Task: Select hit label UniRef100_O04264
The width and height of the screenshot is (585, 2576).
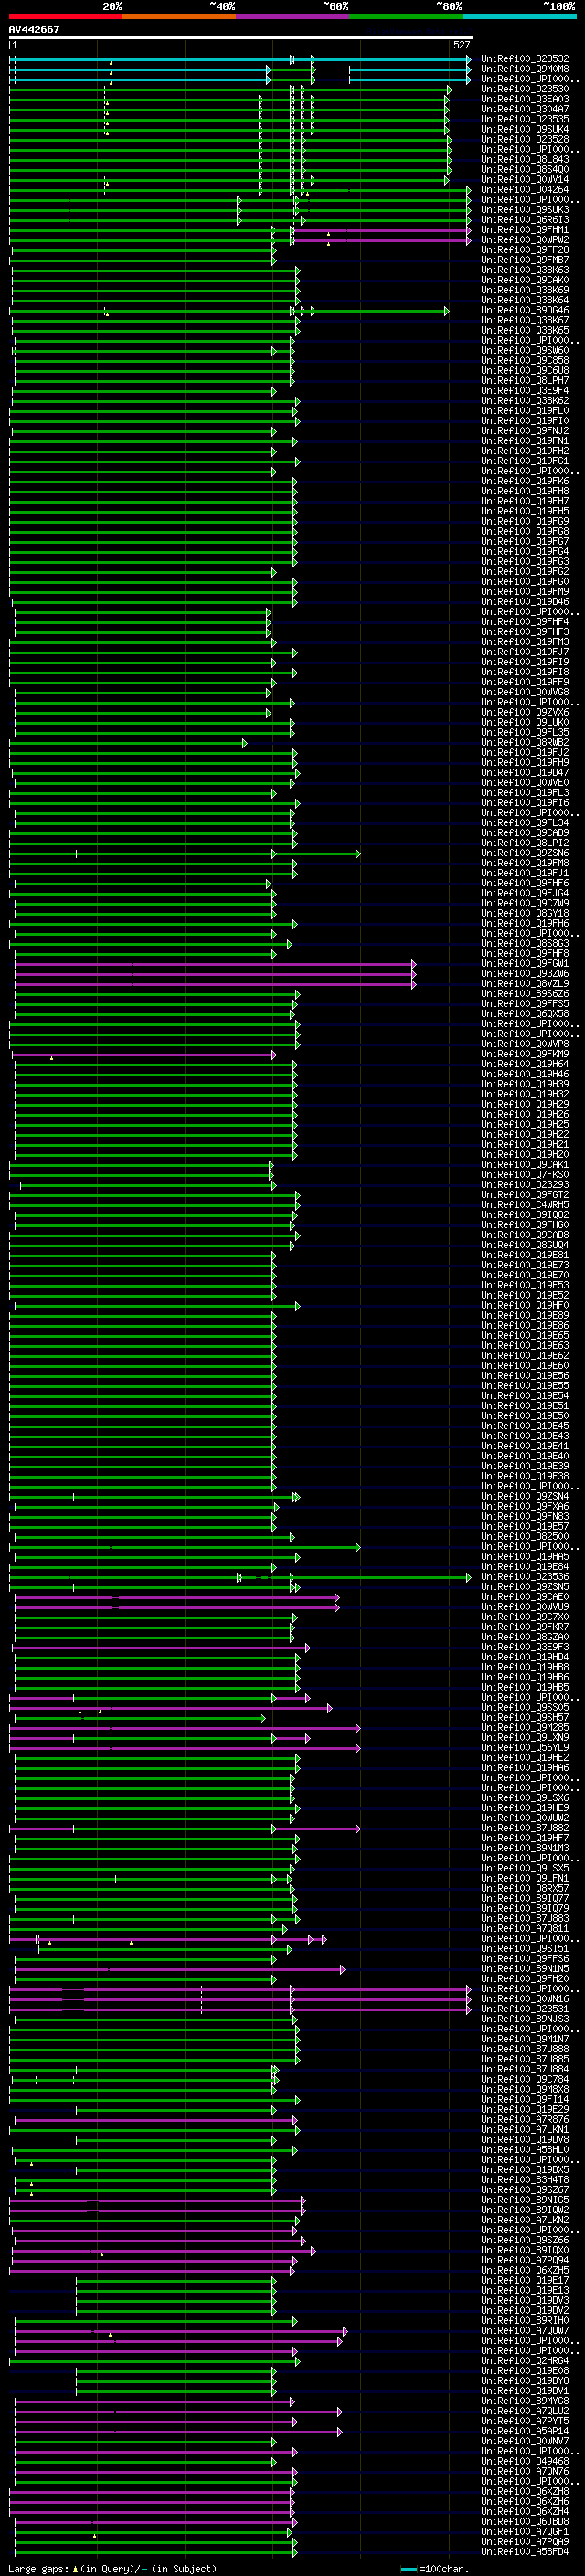Action: 525,189
